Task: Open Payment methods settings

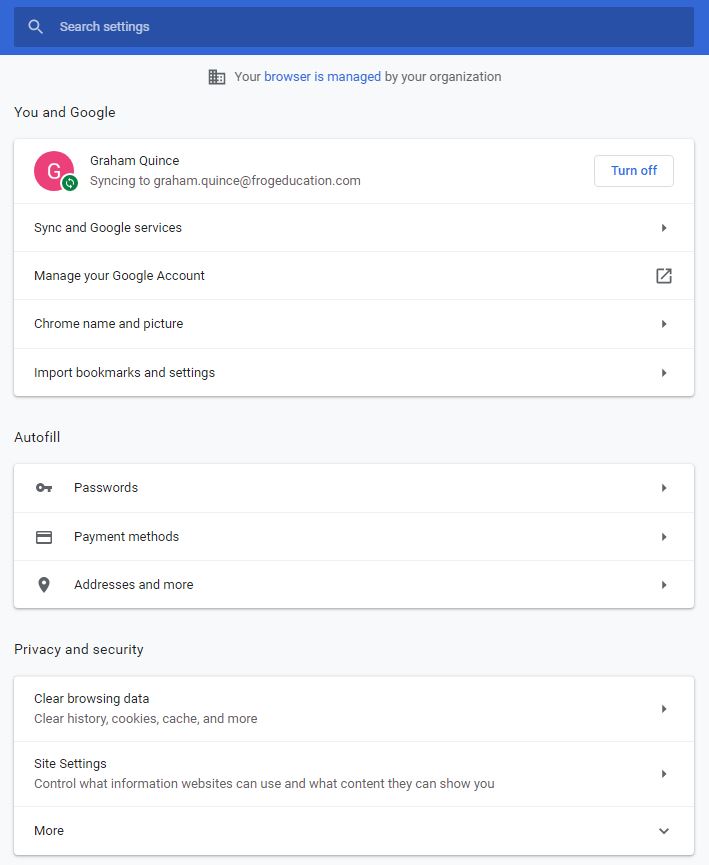Action: (354, 537)
